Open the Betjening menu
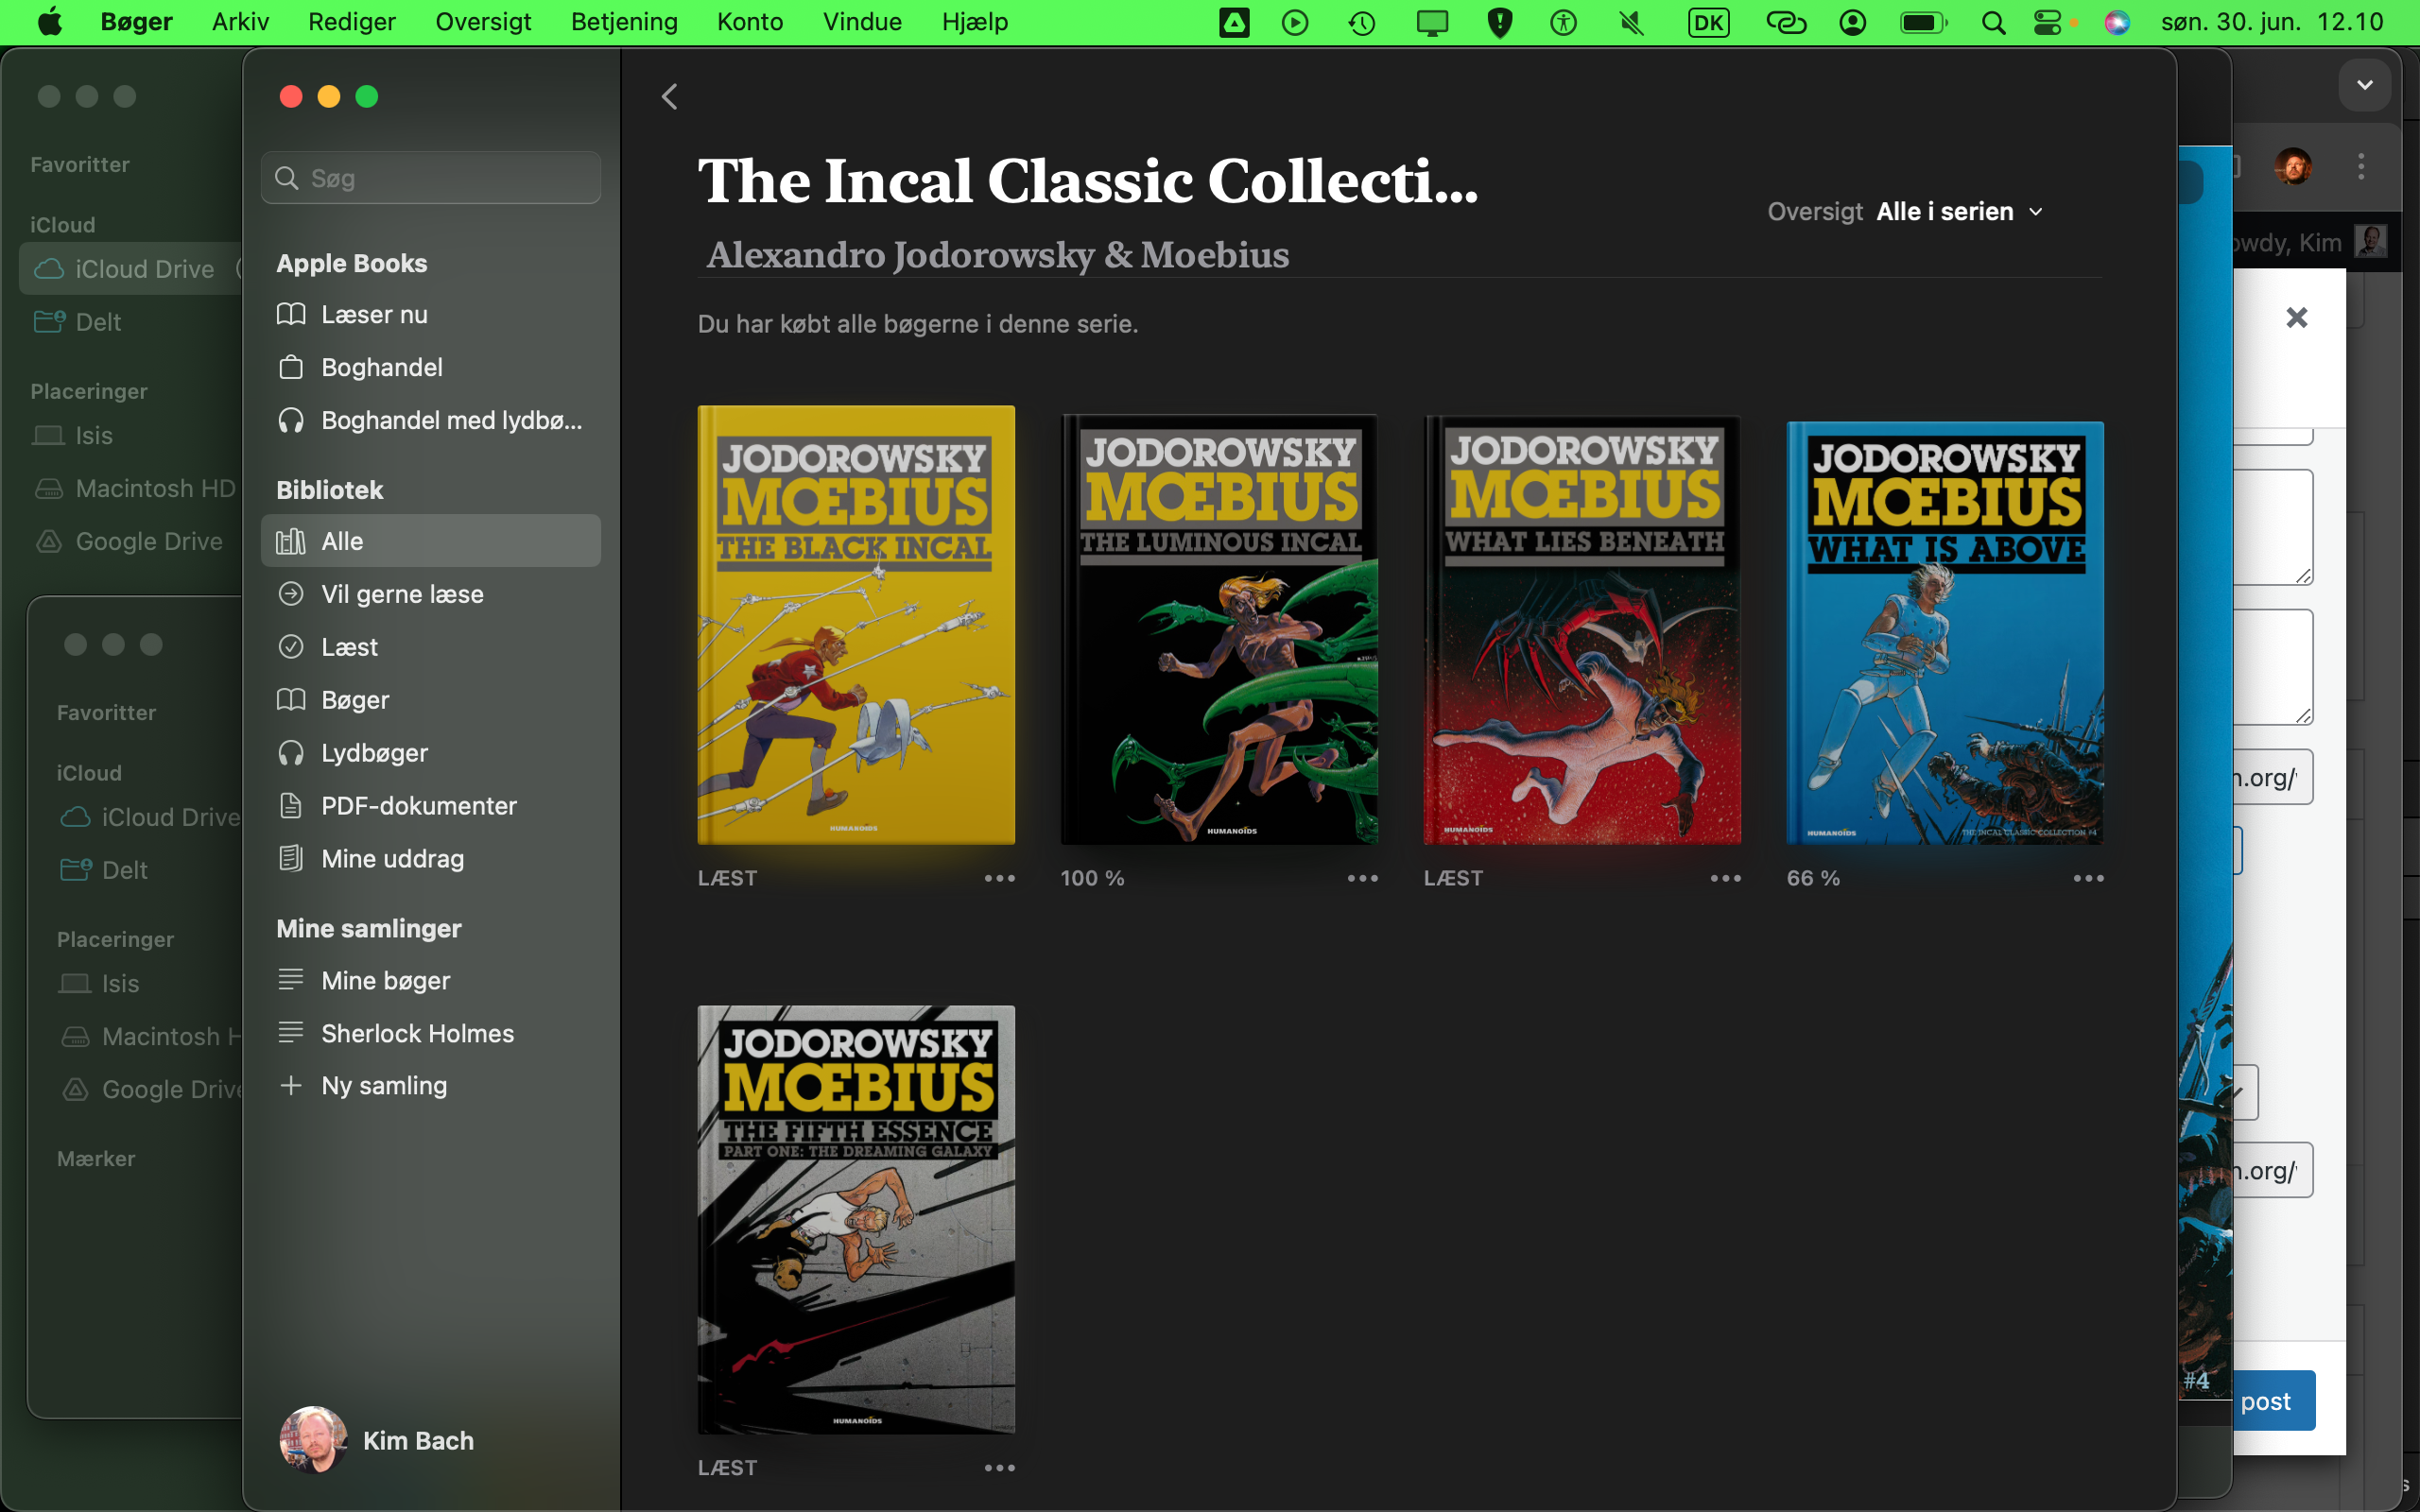 pos(624,22)
